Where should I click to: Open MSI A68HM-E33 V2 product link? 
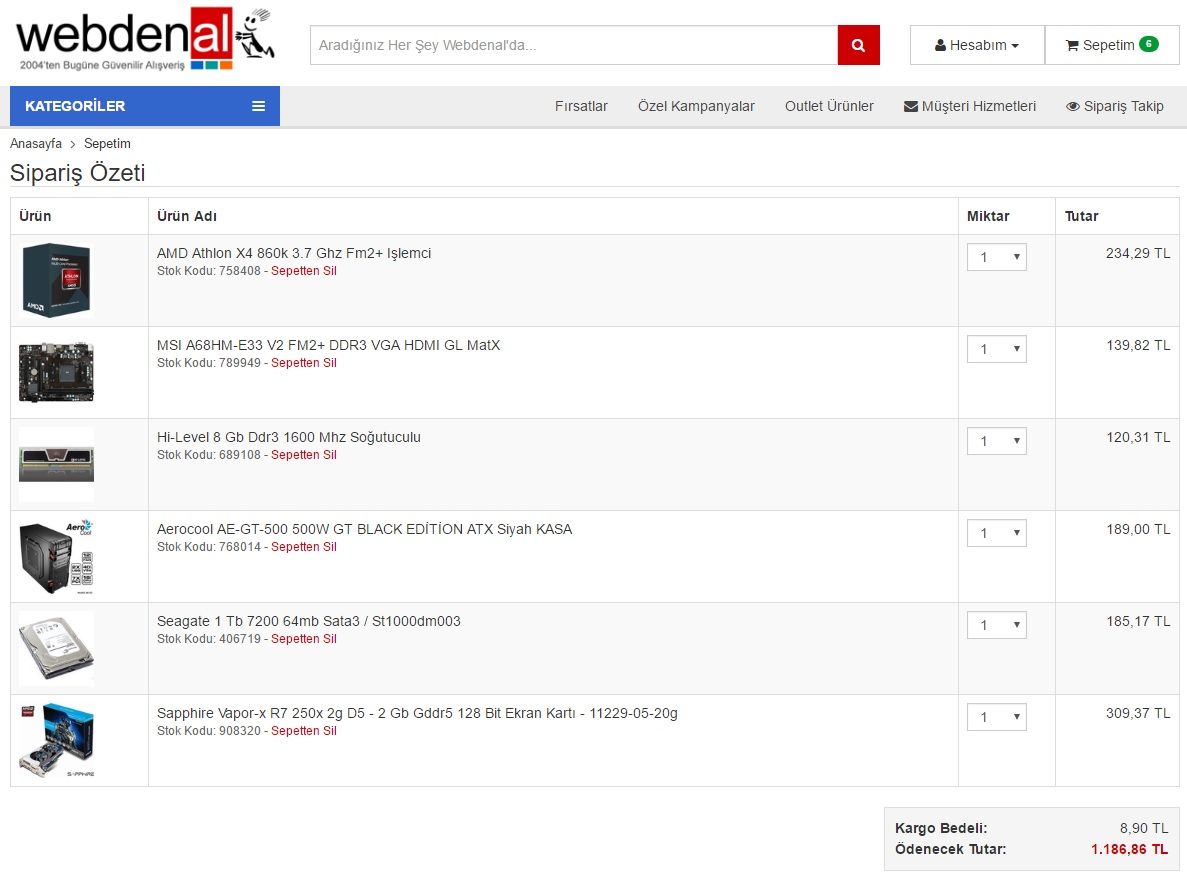(x=329, y=345)
